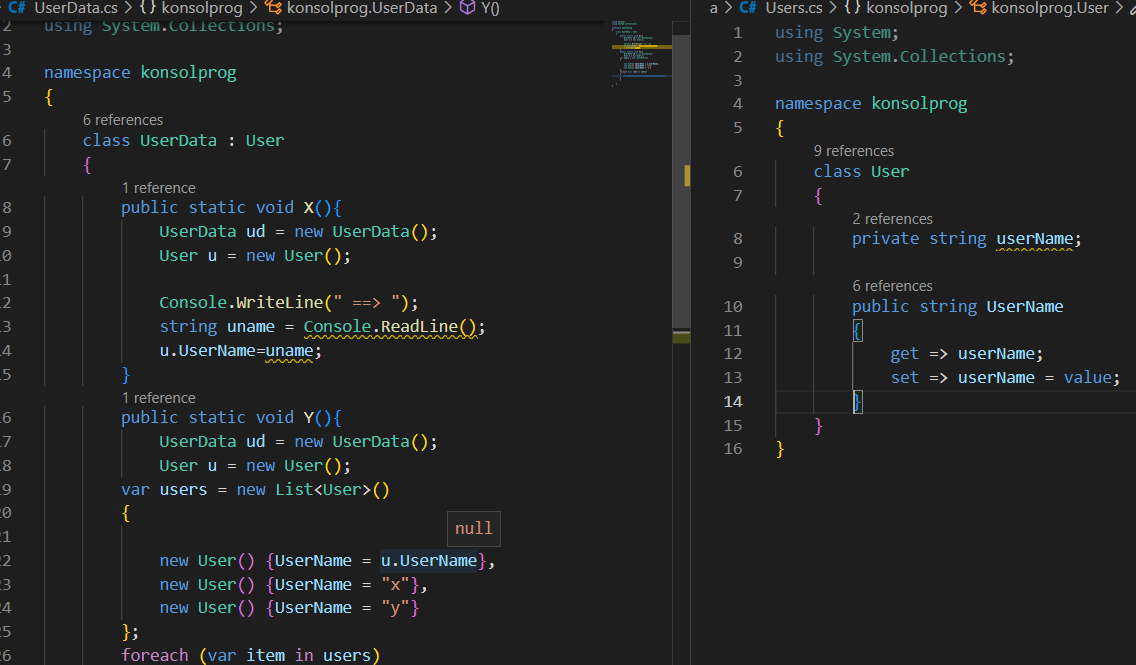1136x665 pixels.
Task: Open the right pane's konsolprog namespace breadcrumb
Action: click(907, 8)
